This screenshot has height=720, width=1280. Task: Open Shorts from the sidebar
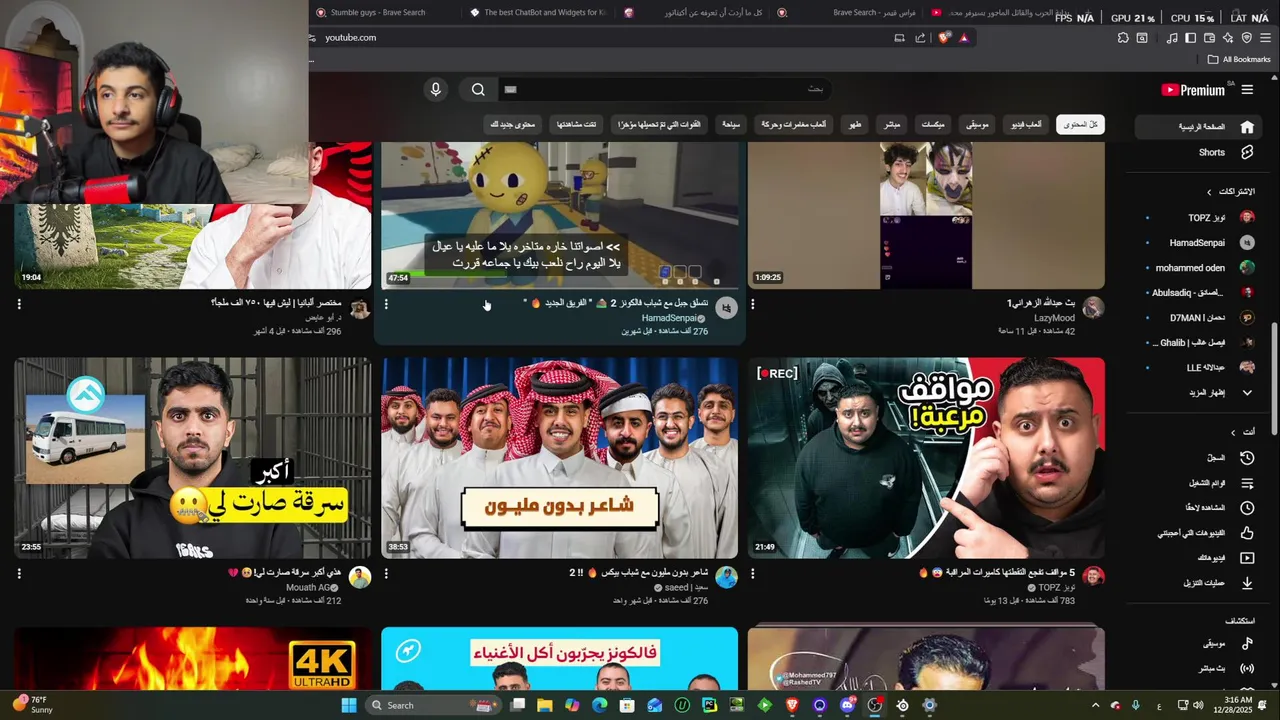click(1196, 153)
